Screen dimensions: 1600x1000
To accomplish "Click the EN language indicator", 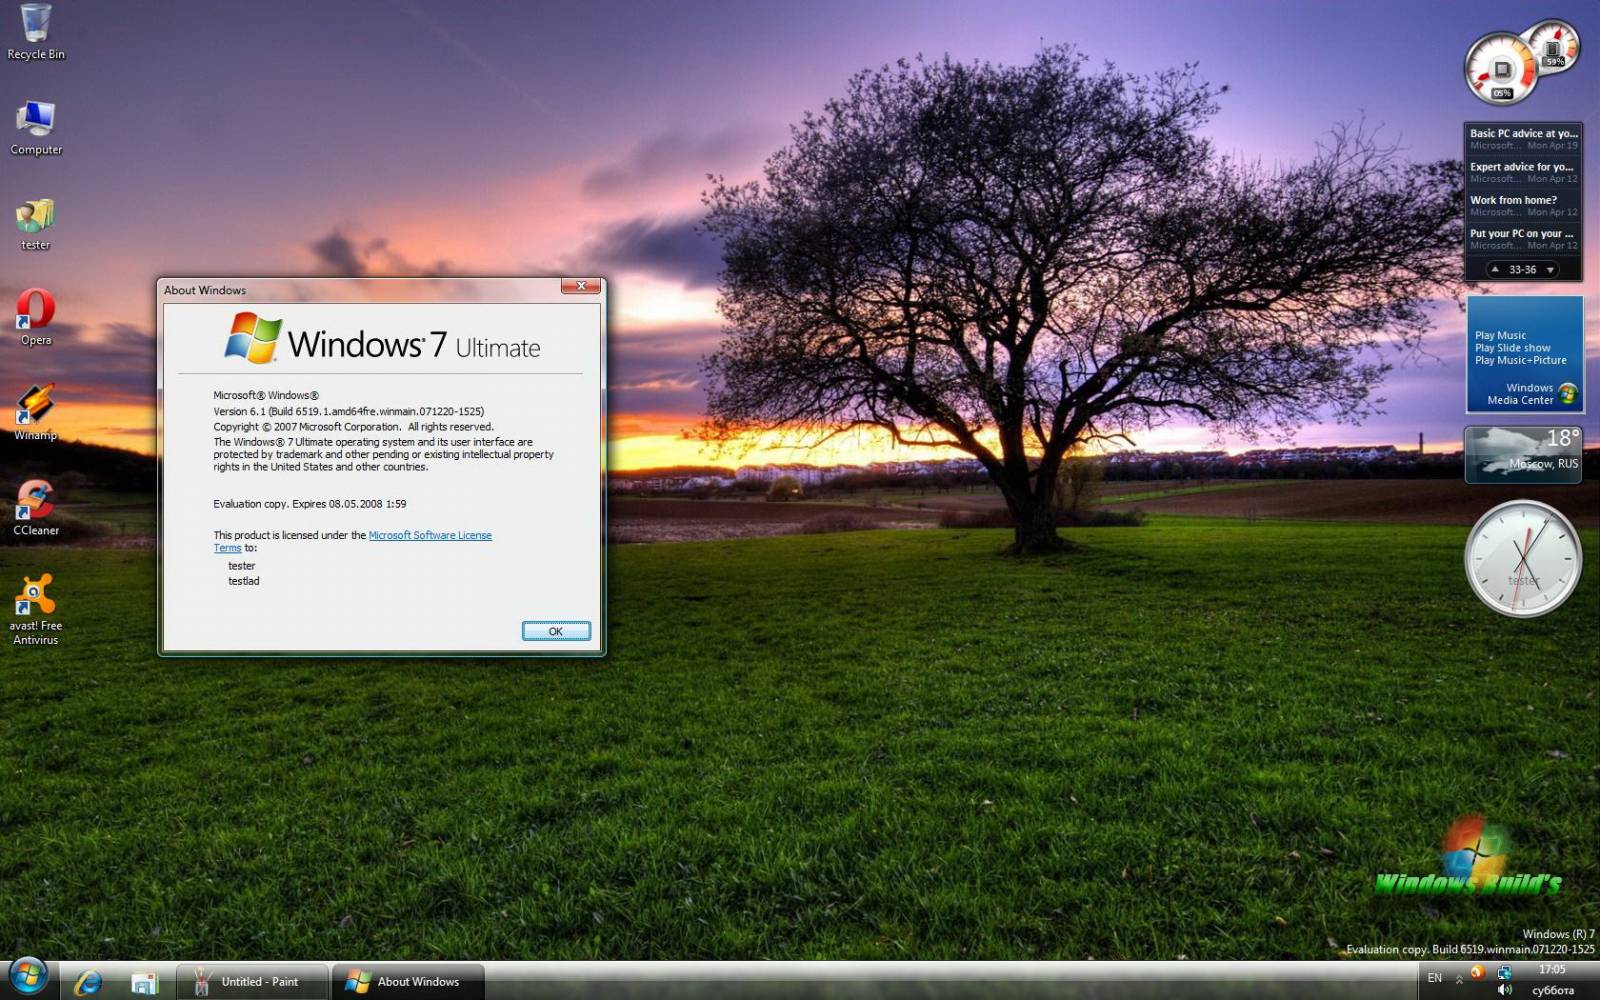I will click(x=1435, y=978).
